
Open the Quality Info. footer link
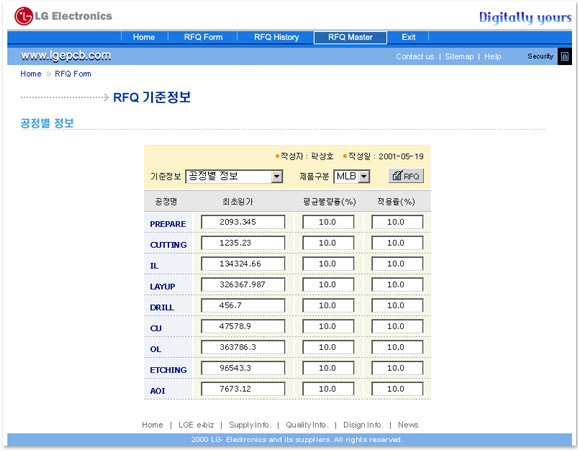pyautogui.click(x=307, y=425)
